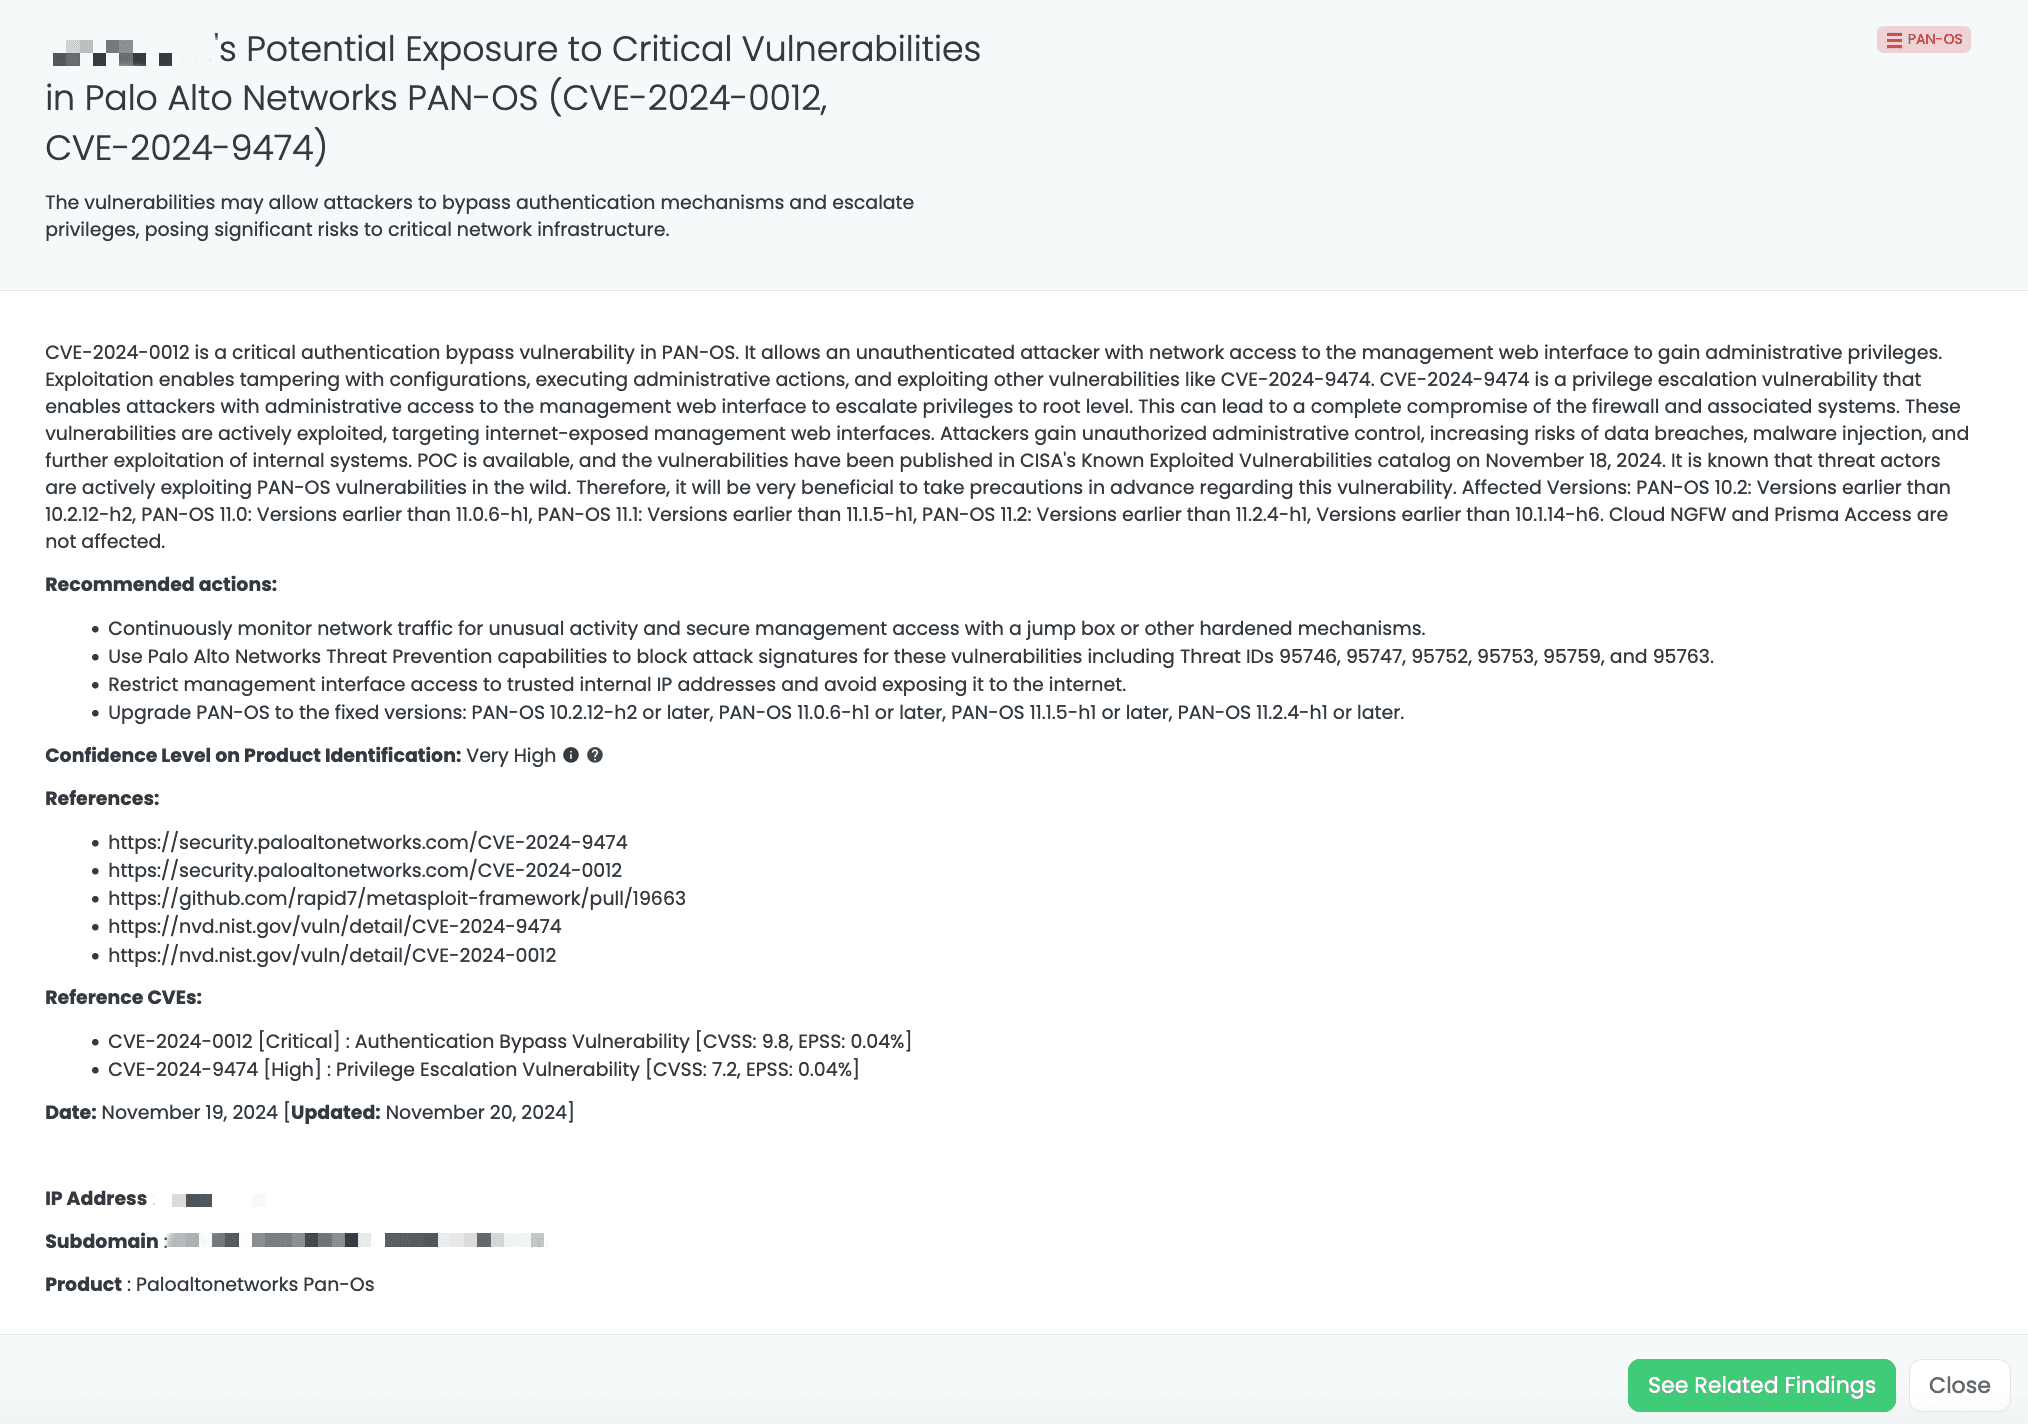Open the security.paloaltonetworks.com CVE-2024-0012 link

365,870
